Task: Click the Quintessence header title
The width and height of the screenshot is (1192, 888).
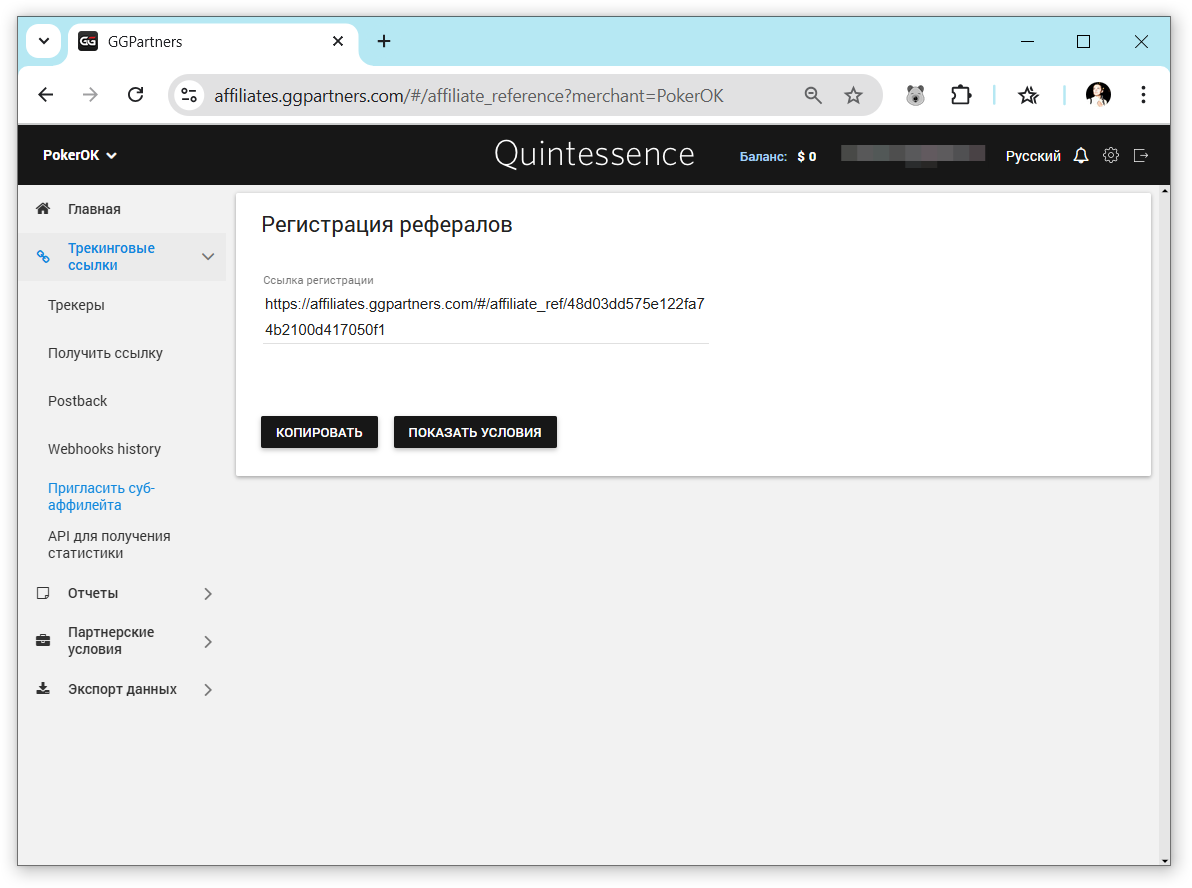Action: pos(594,154)
